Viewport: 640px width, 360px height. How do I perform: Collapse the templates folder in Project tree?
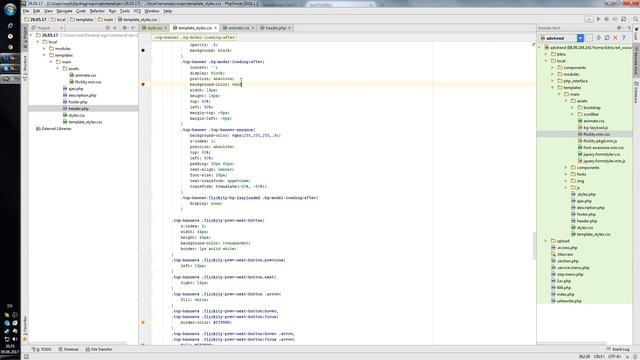tap(44, 55)
